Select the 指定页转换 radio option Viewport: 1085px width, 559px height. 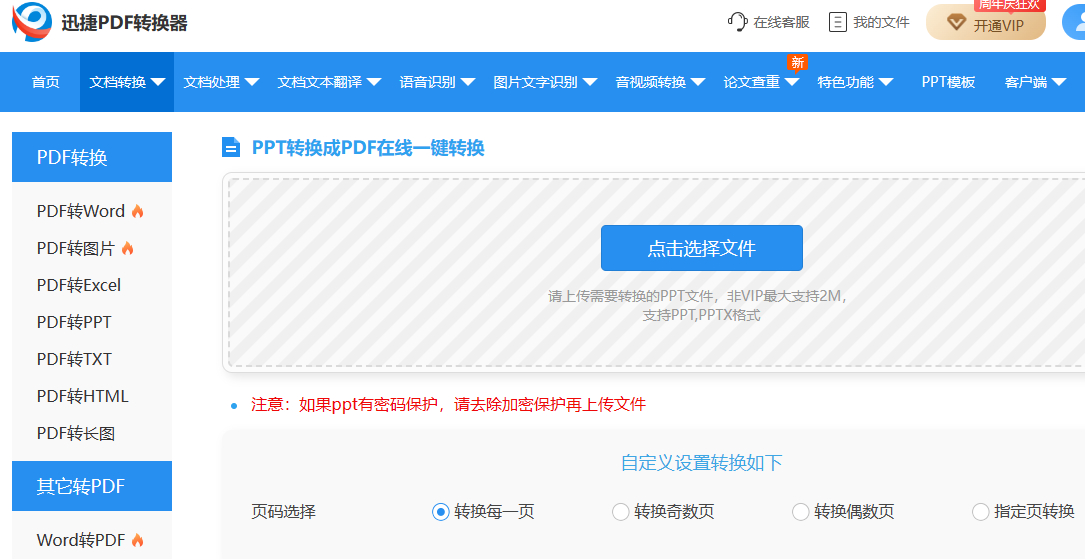[981, 512]
